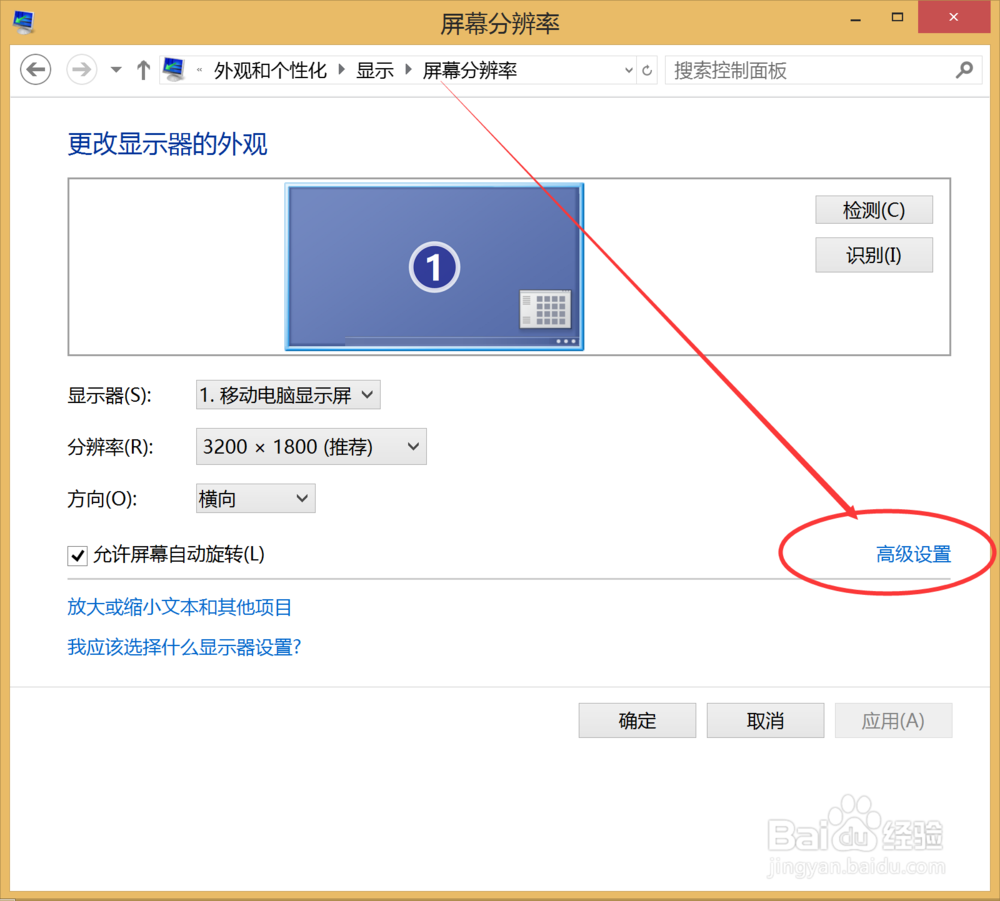This screenshot has width=1000, height=901.
Task: Click the 我应该选择什么显示器设置 help link
Action: [184, 647]
